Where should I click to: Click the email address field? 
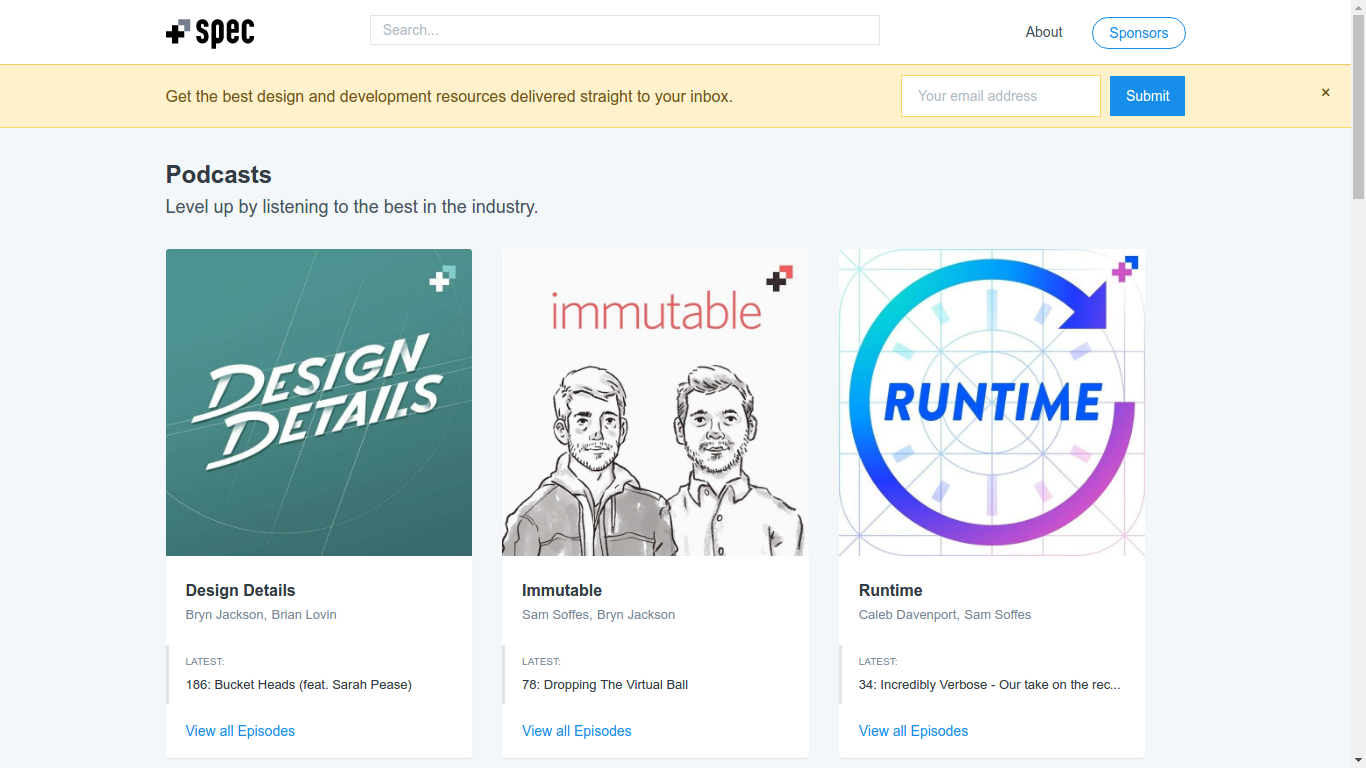[1000, 96]
